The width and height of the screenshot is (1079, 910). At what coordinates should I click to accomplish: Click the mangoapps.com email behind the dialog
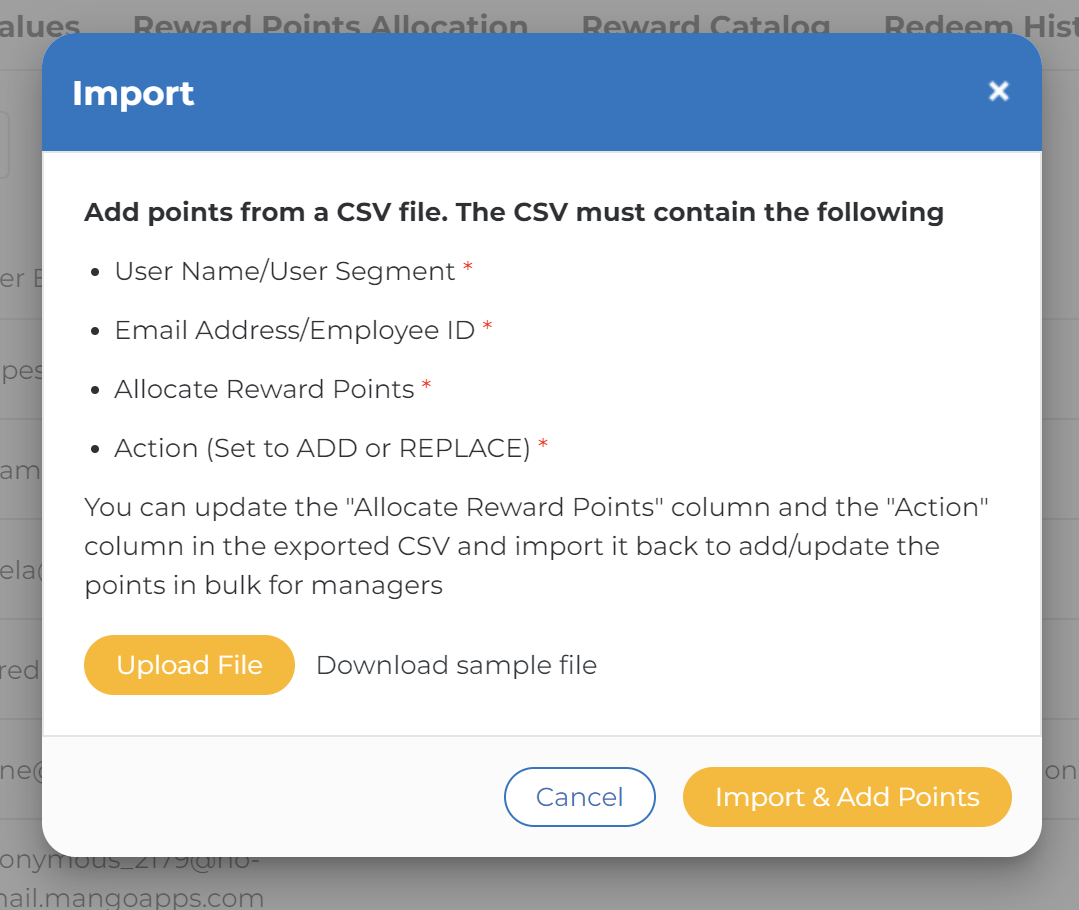coord(131,879)
